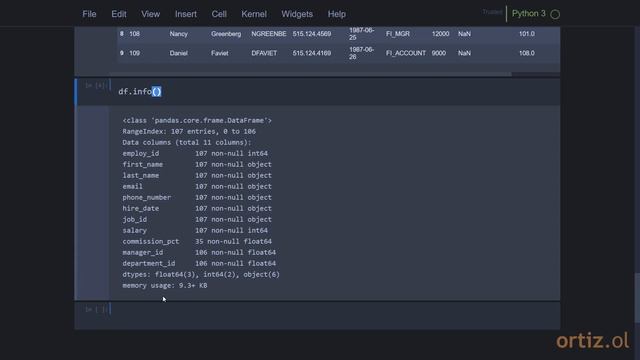Click the empty code cell at bottom

[x=335, y=315]
